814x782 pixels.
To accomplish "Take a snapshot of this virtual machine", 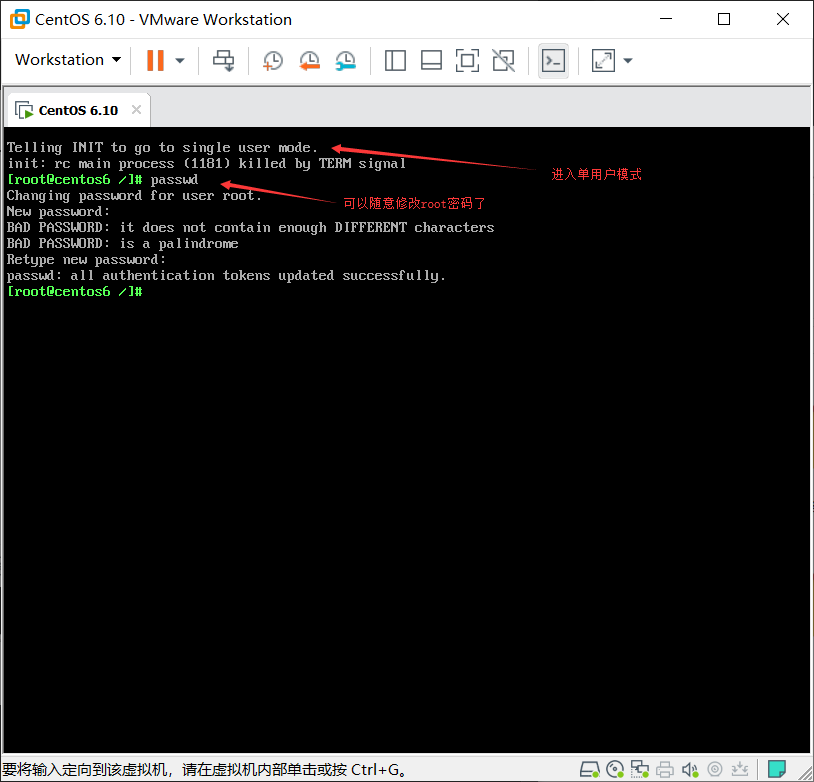I will click(273, 61).
